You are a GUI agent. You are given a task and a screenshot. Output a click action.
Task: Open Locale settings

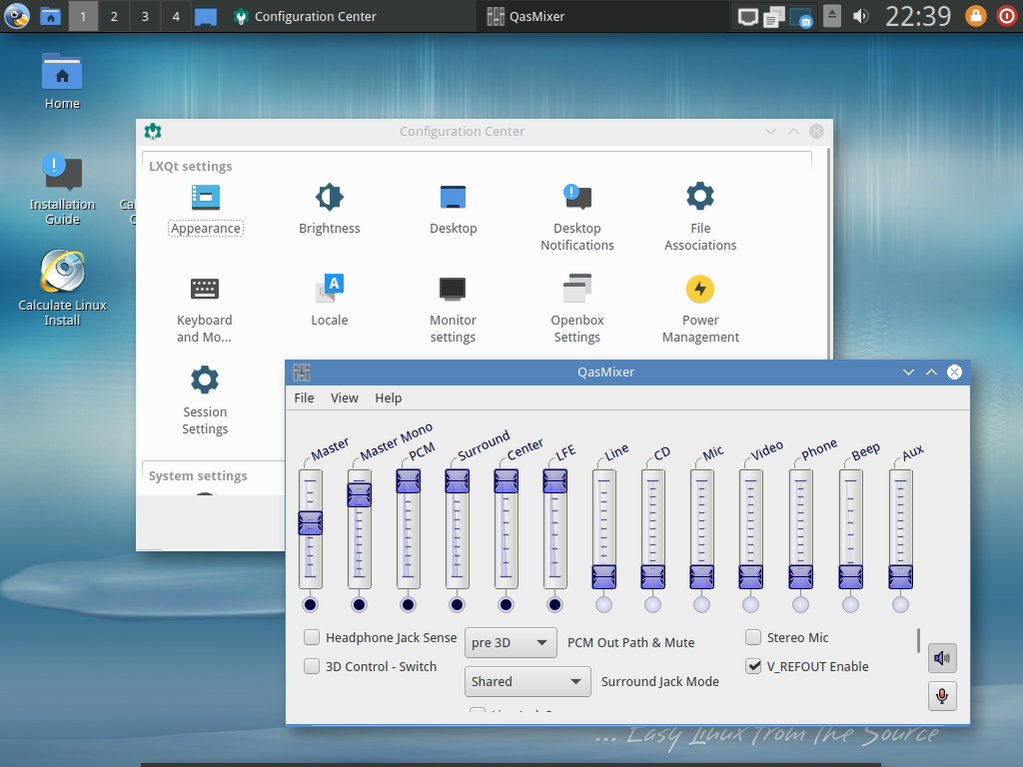point(329,301)
